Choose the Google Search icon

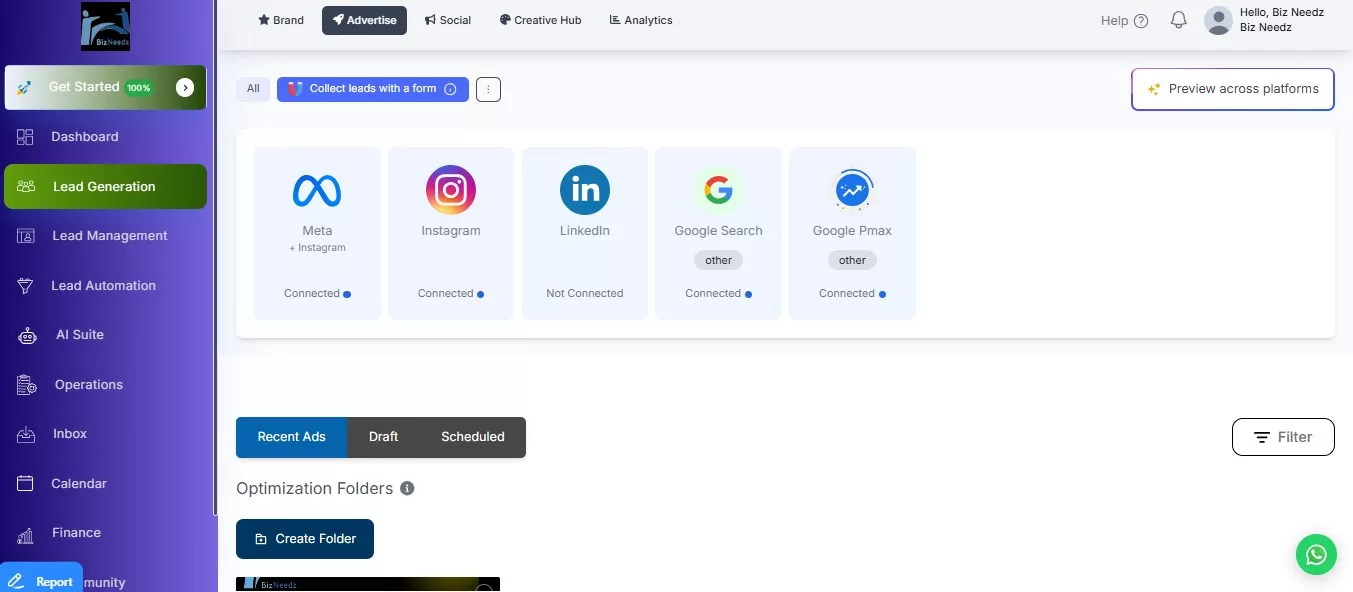coord(718,190)
